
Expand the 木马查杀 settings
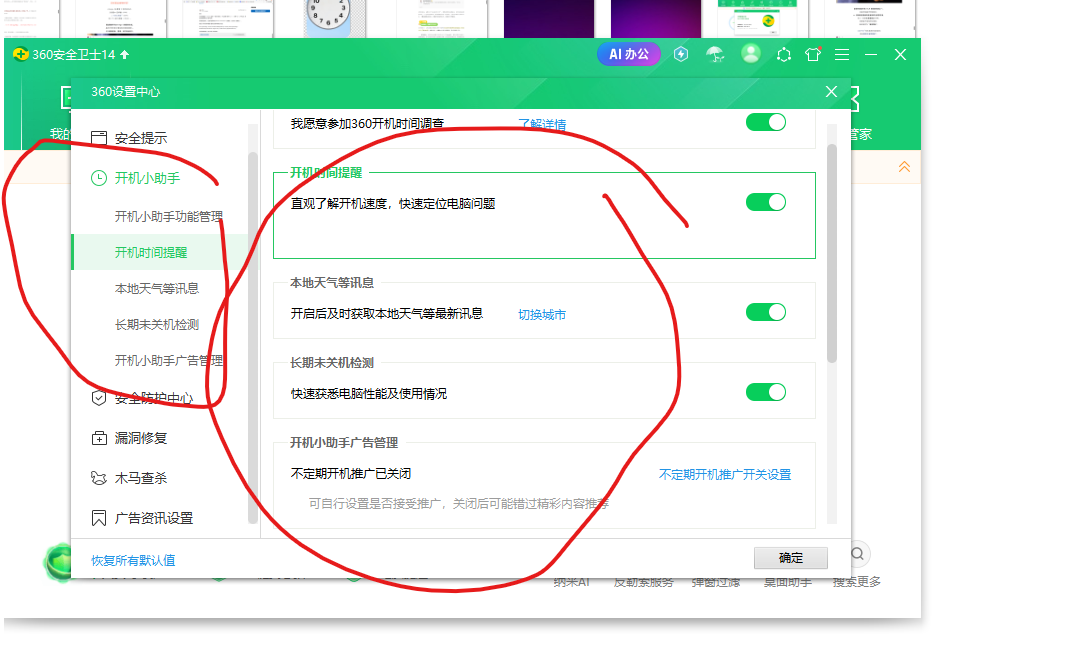click(x=140, y=478)
